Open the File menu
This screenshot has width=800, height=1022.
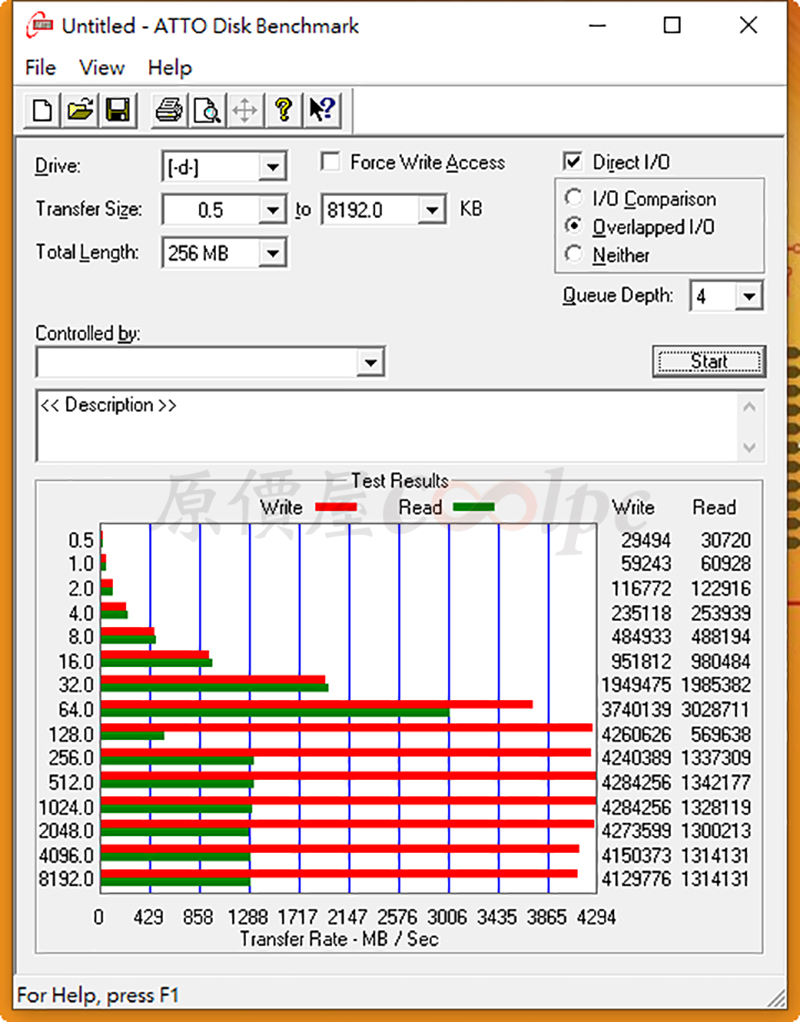(40, 67)
